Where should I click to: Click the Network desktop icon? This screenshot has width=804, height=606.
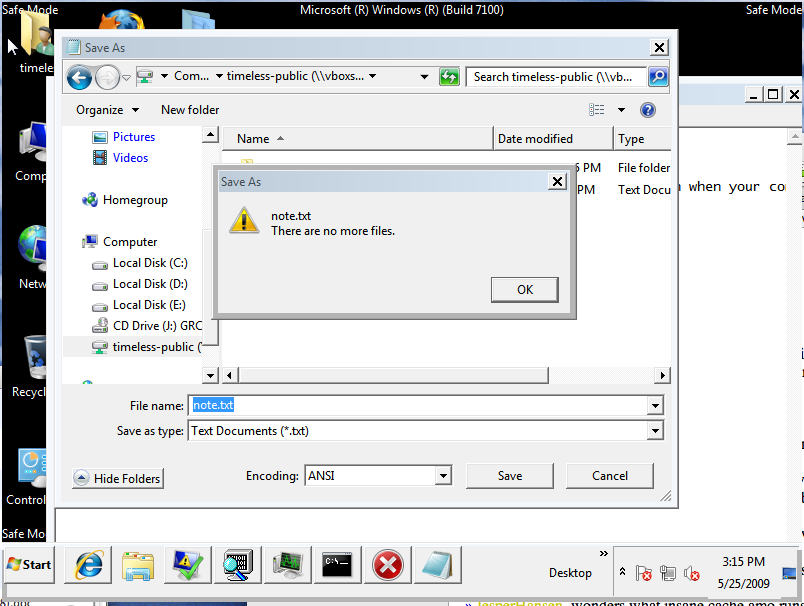click(32, 257)
